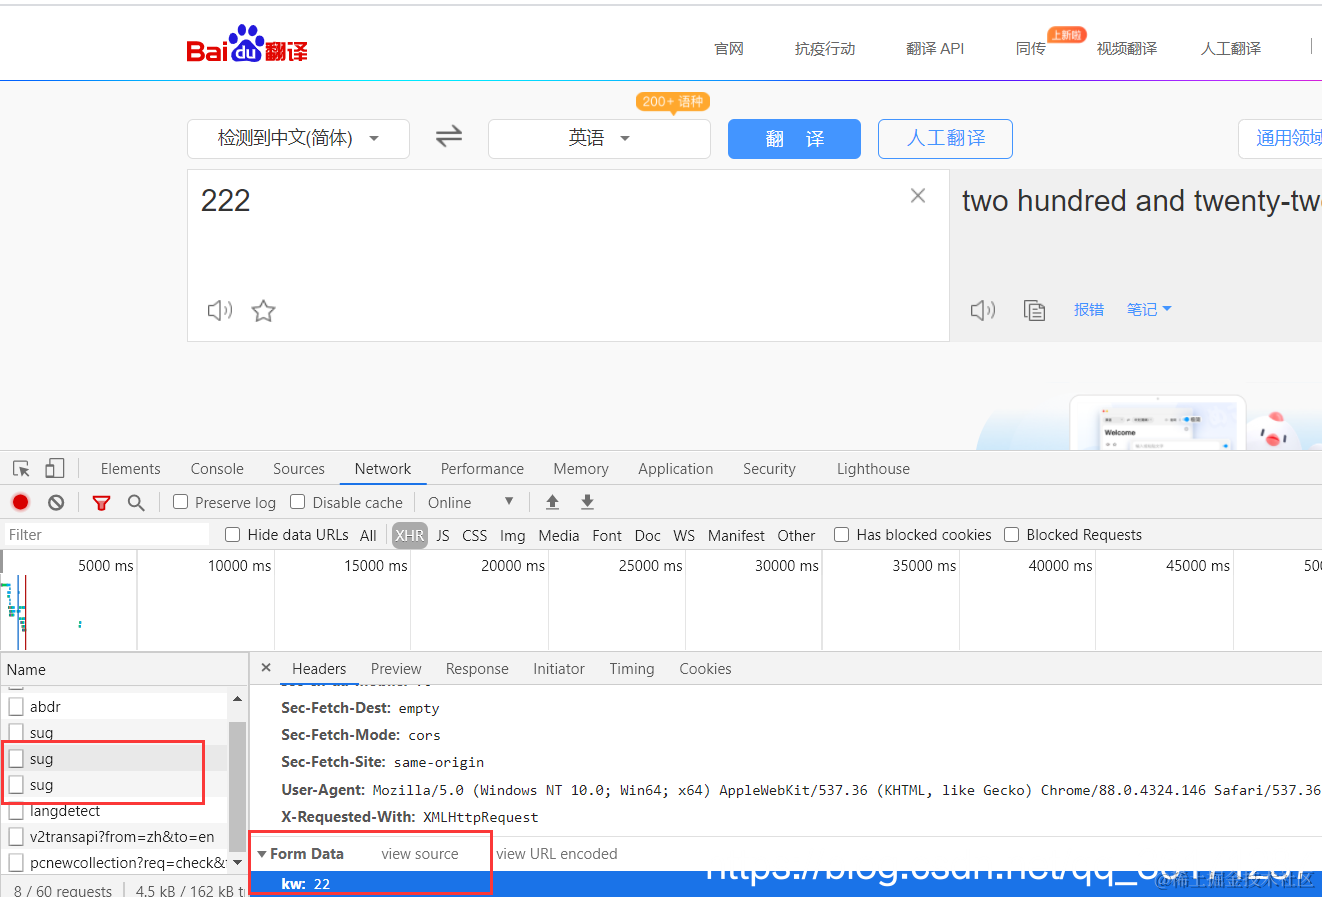Screen dimensions: 1322x897
Task: Switch to the Console tab
Action: 217,468
